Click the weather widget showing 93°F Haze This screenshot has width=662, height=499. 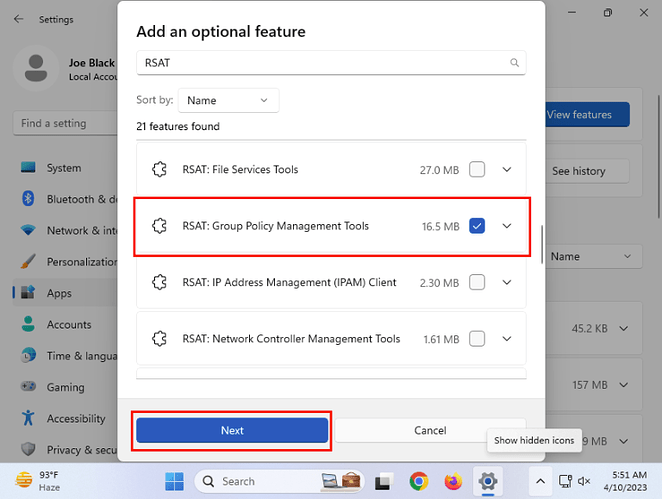[38, 481]
